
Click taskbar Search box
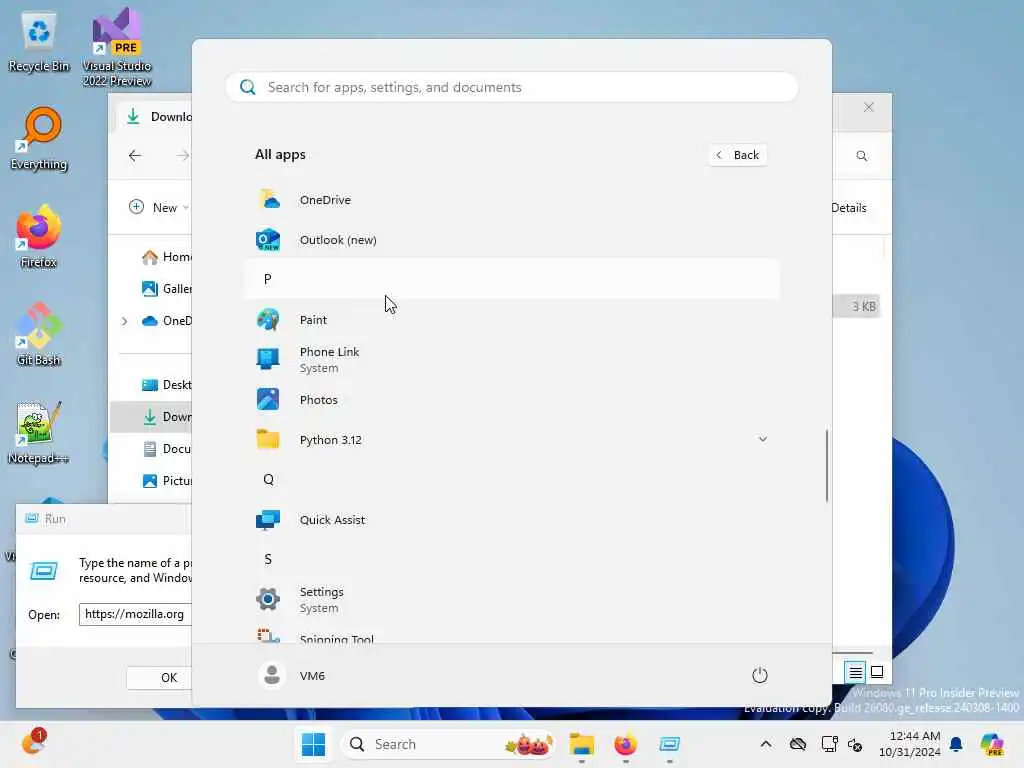[x=450, y=744]
